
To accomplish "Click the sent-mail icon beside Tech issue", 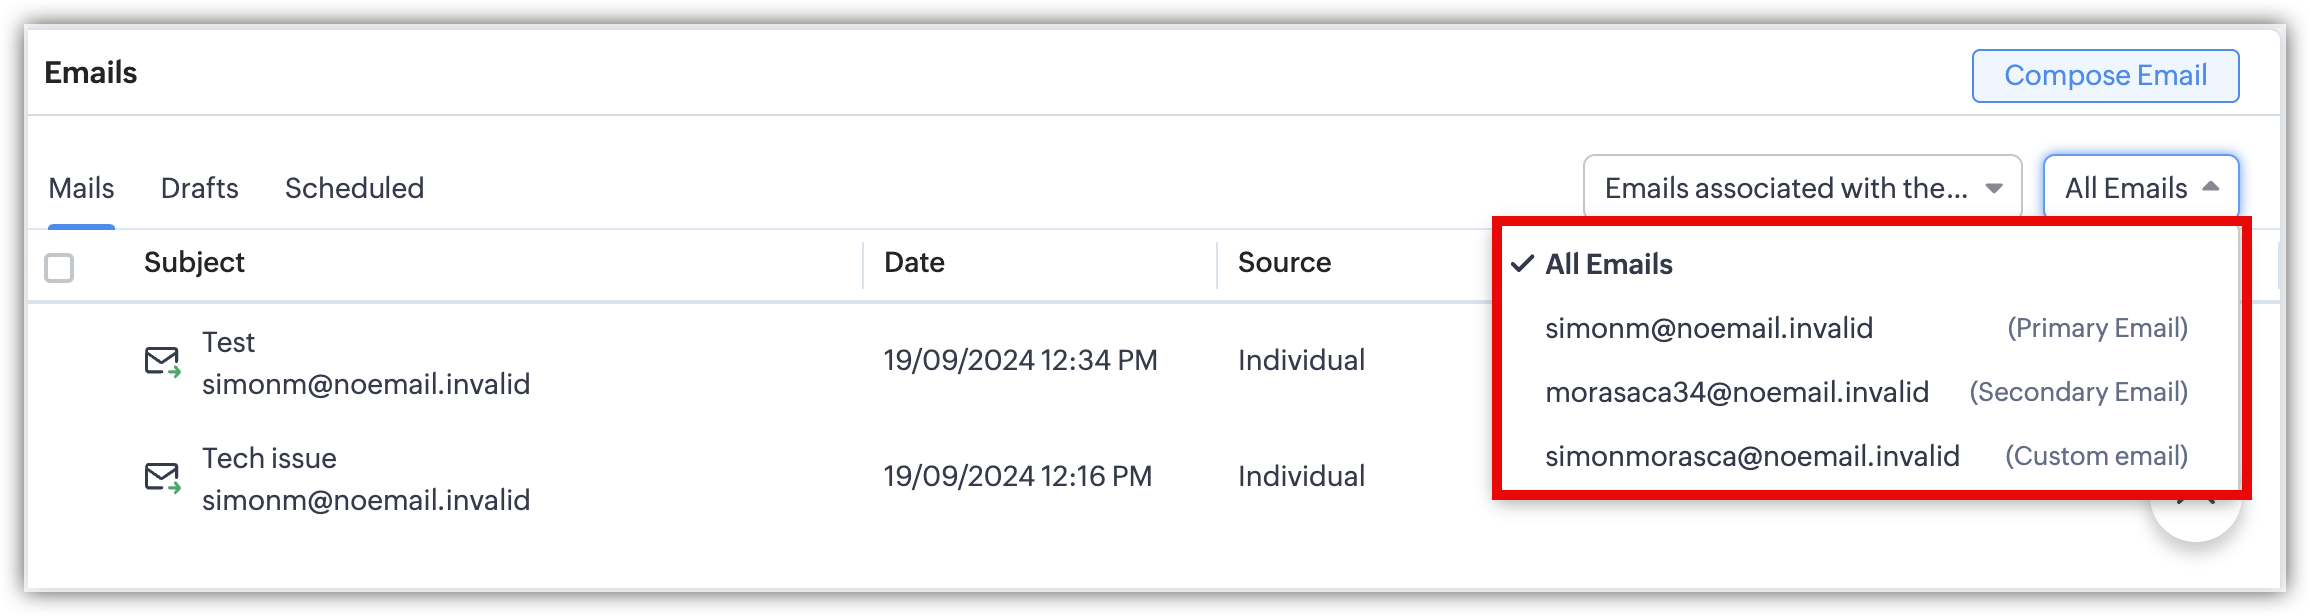I will (162, 478).
